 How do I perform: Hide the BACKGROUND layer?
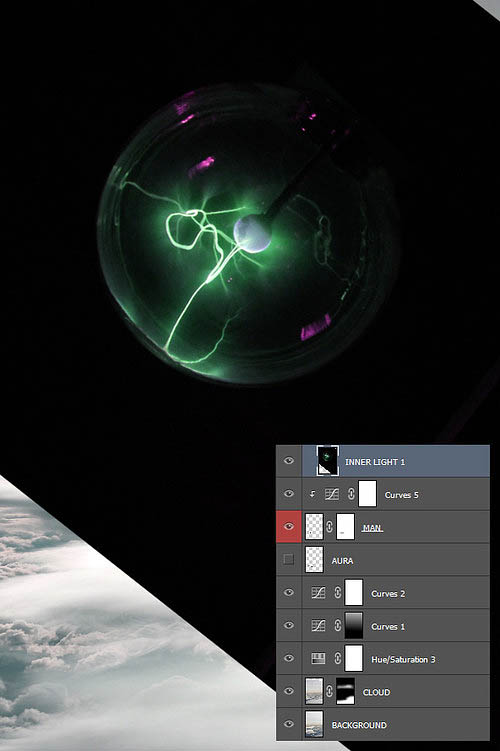pyautogui.click(x=288, y=724)
